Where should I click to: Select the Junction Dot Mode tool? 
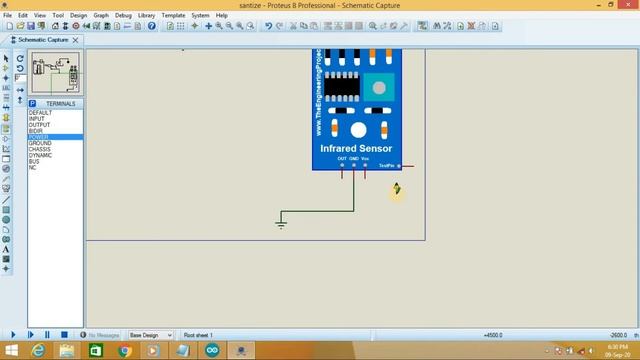[x=6, y=78]
